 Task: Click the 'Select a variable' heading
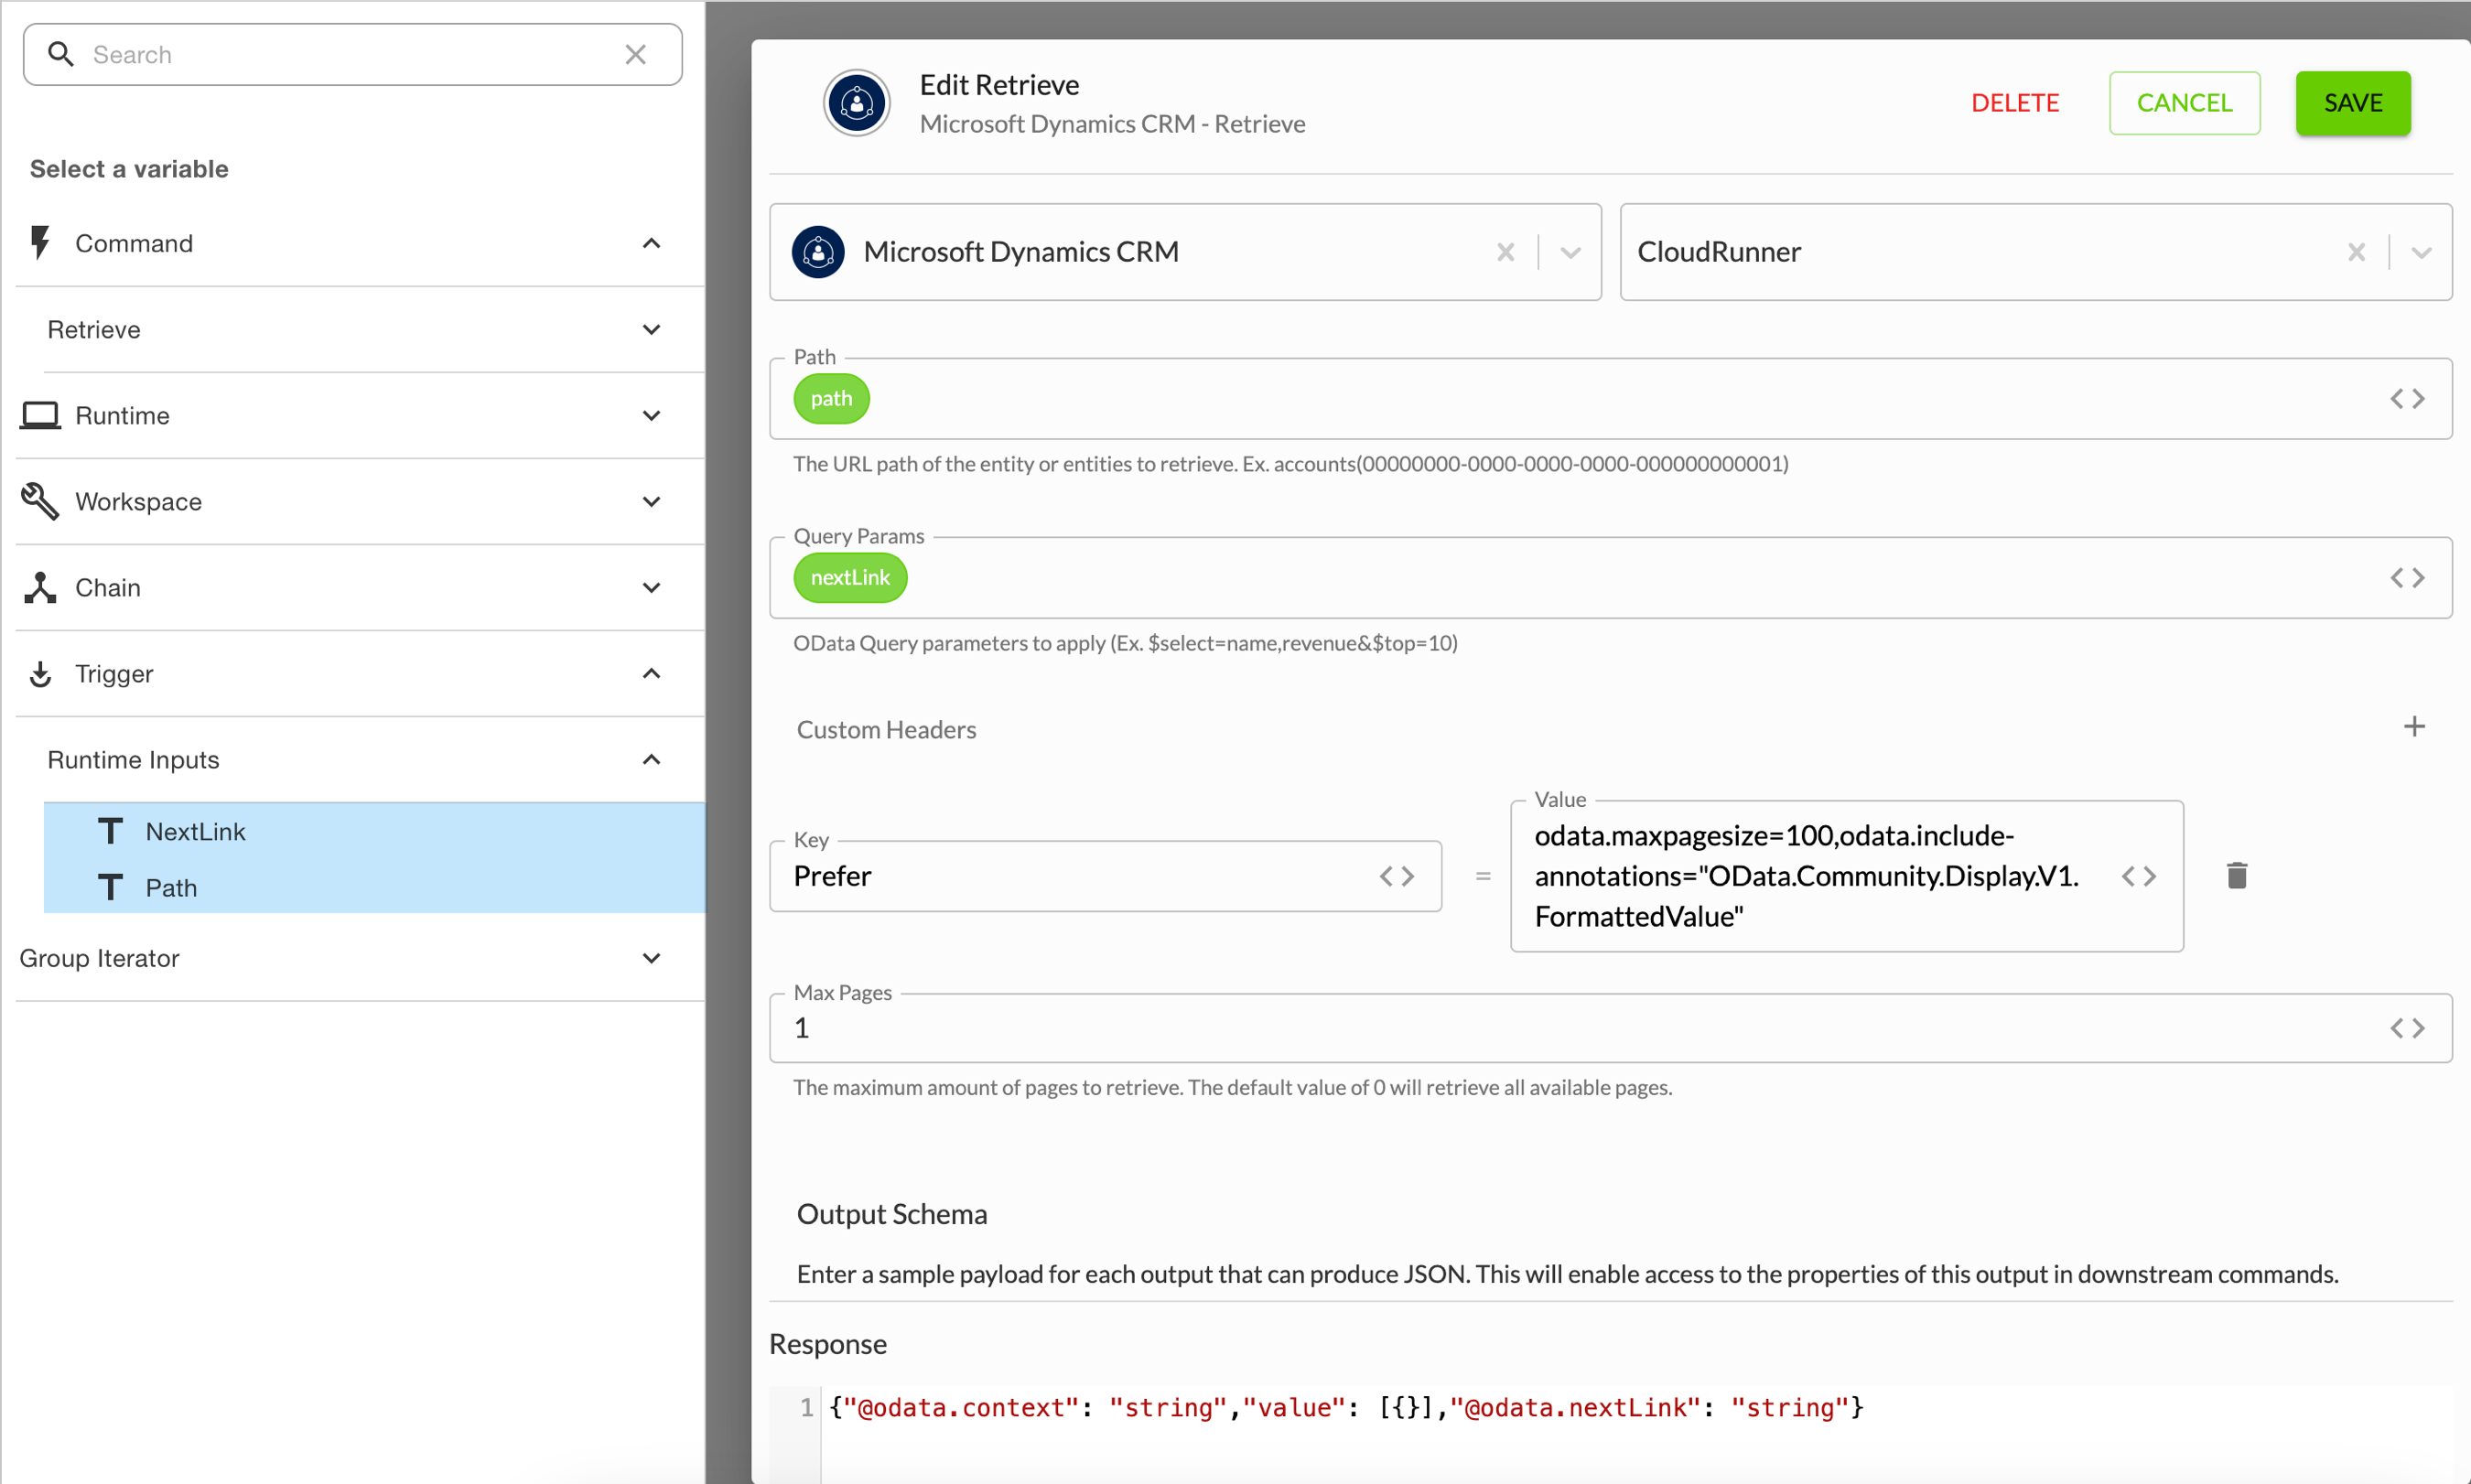click(x=129, y=169)
